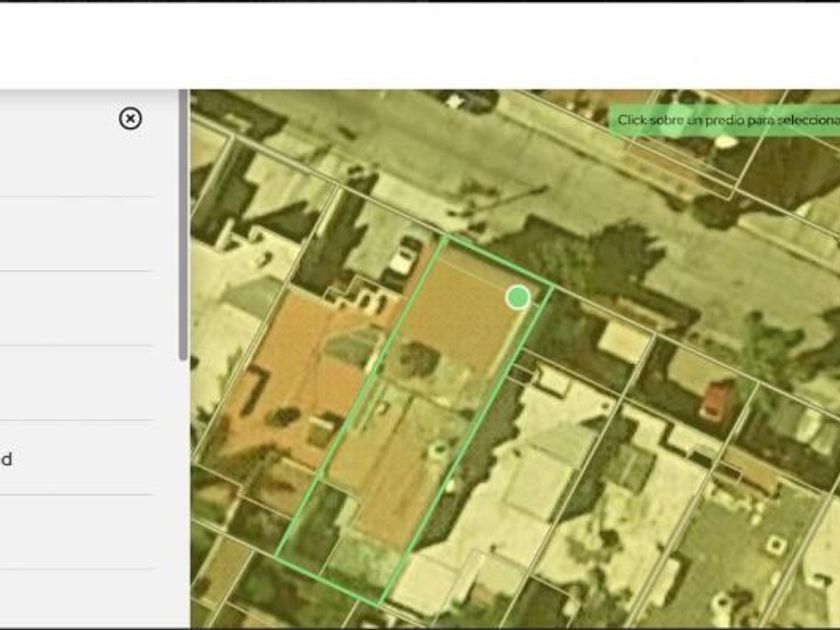Click the 'Click sobre un predio para seleccionar' banner
Viewport: 840px width, 630px height.
(724, 120)
